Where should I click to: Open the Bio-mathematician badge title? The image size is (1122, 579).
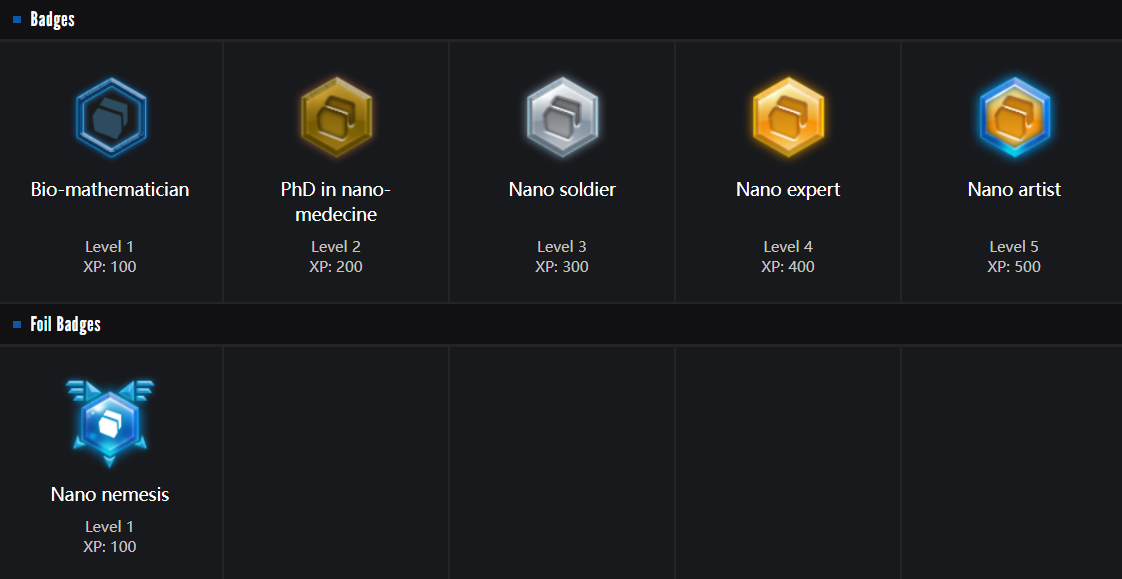coord(110,190)
